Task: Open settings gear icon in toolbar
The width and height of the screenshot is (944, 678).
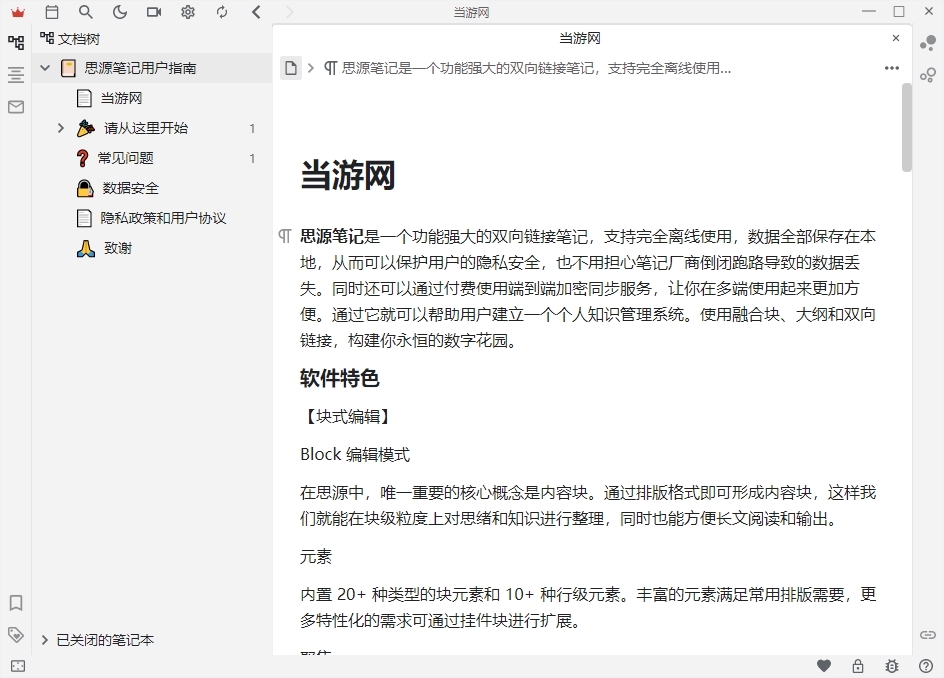Action: (188, 12)
